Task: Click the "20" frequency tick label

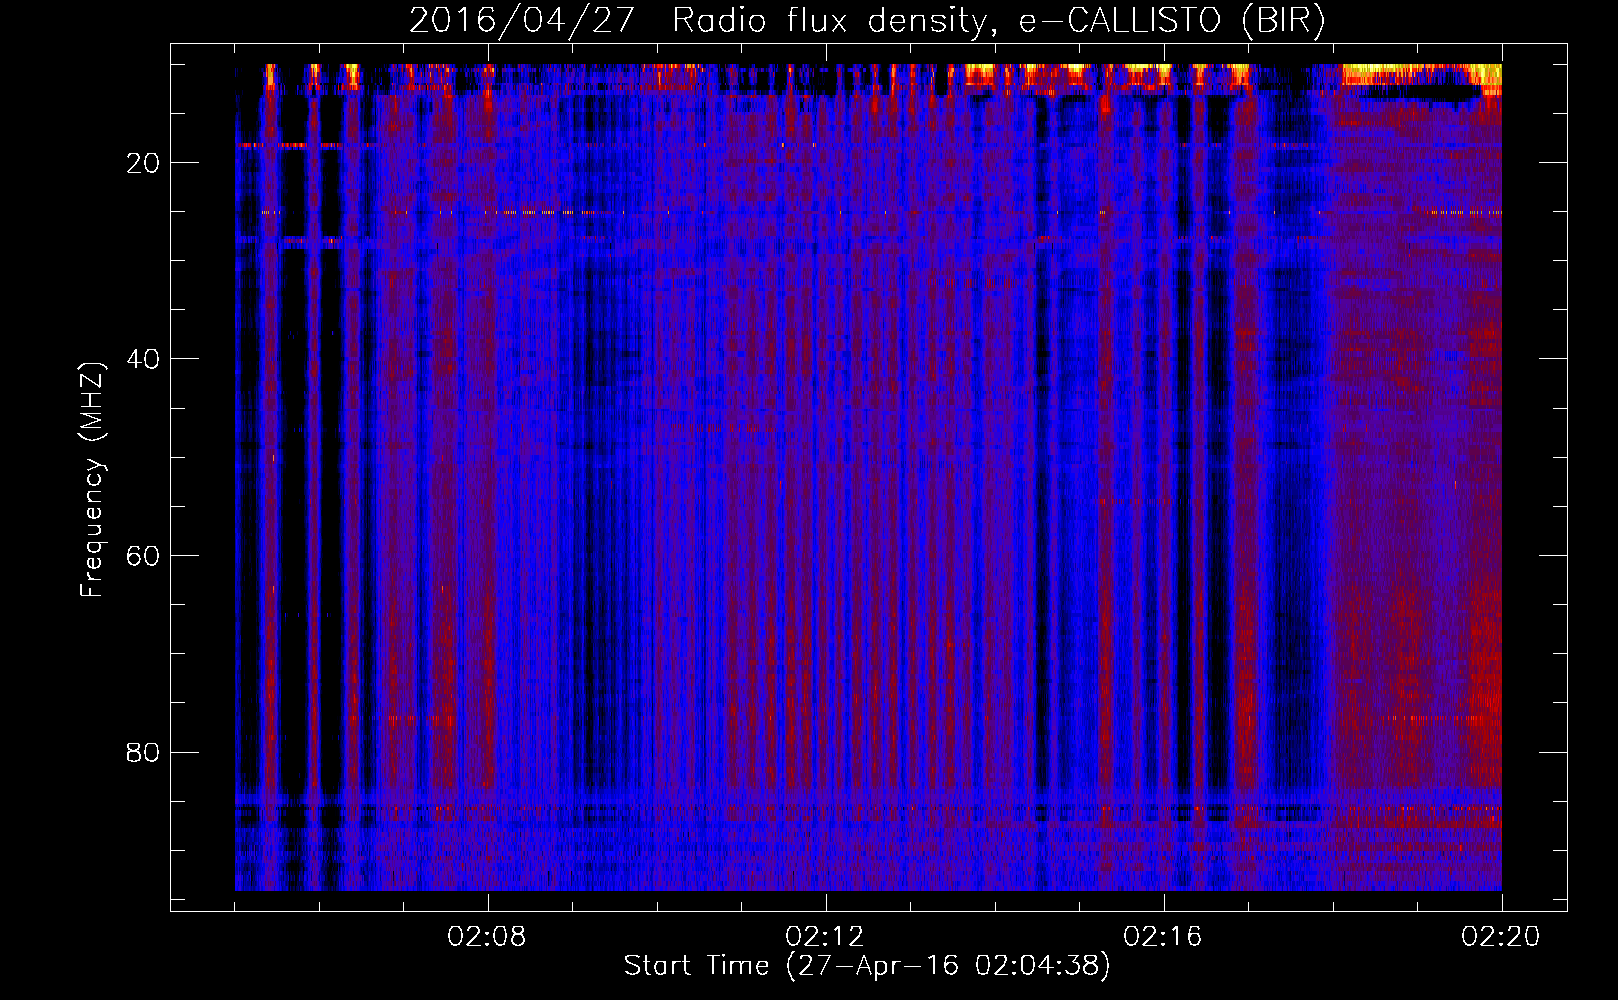Action: click(x=143, y=163)
